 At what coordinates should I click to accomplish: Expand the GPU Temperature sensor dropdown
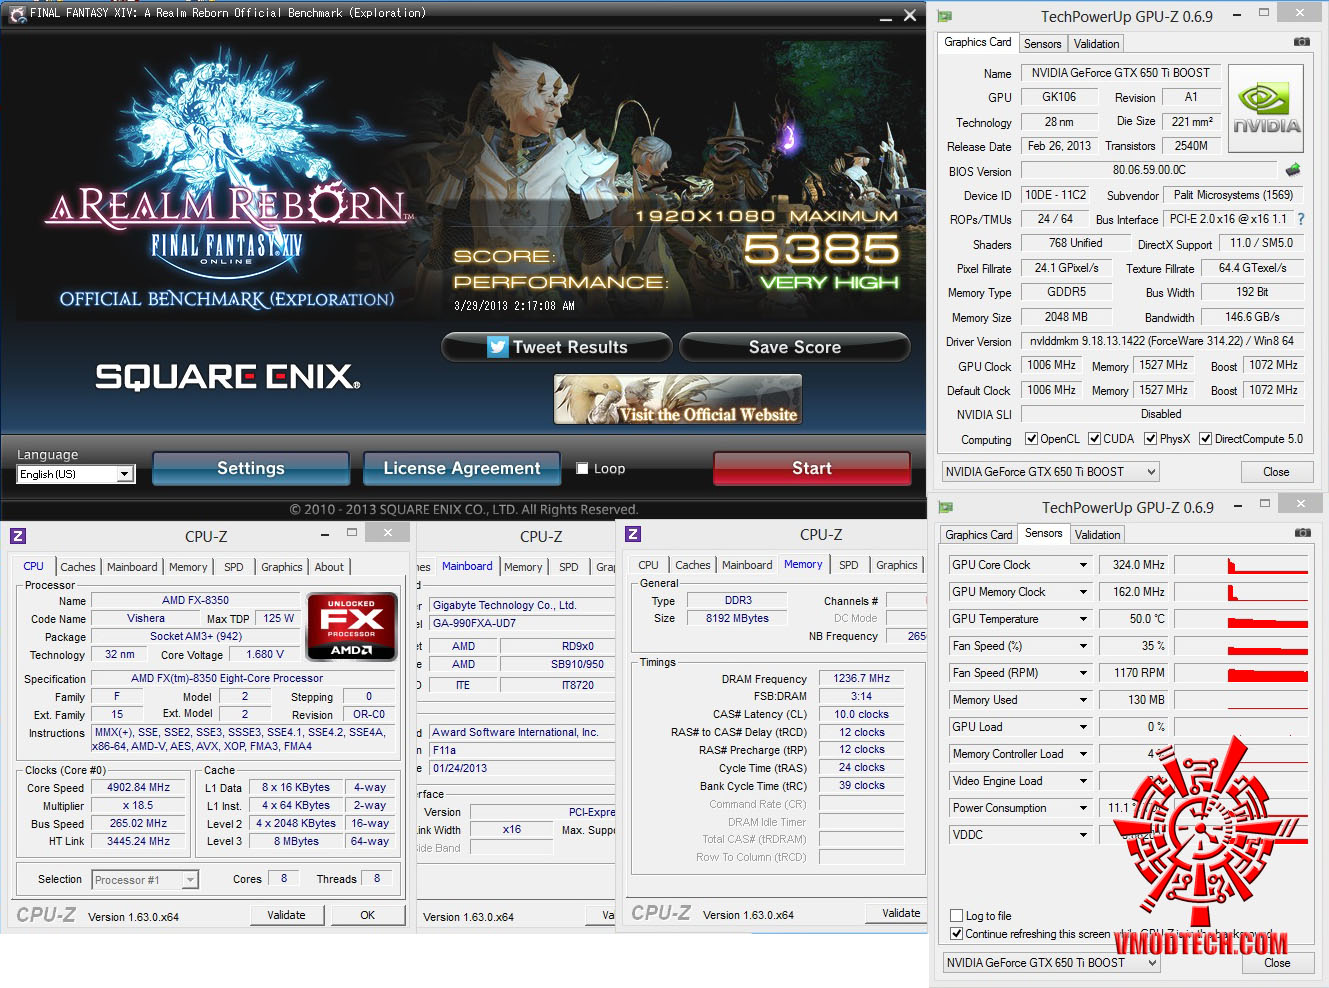tap(1083, 619)
